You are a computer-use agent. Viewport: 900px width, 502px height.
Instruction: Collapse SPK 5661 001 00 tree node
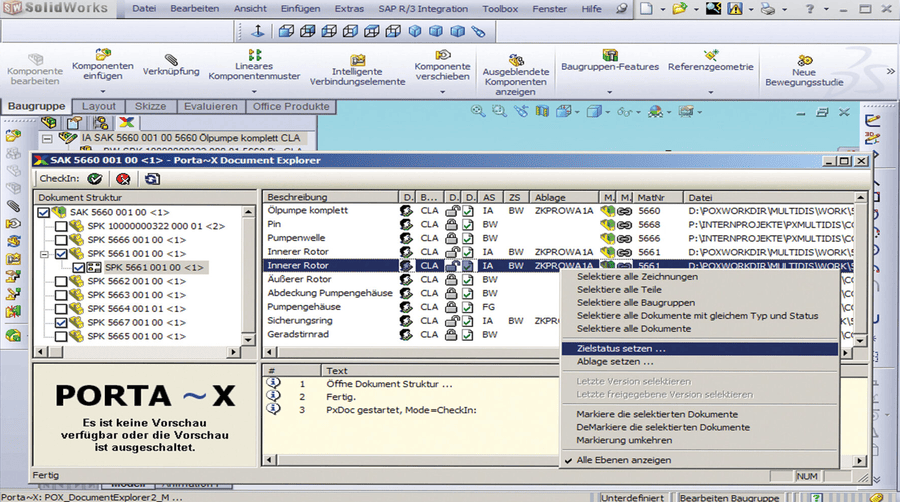point(44,254)
